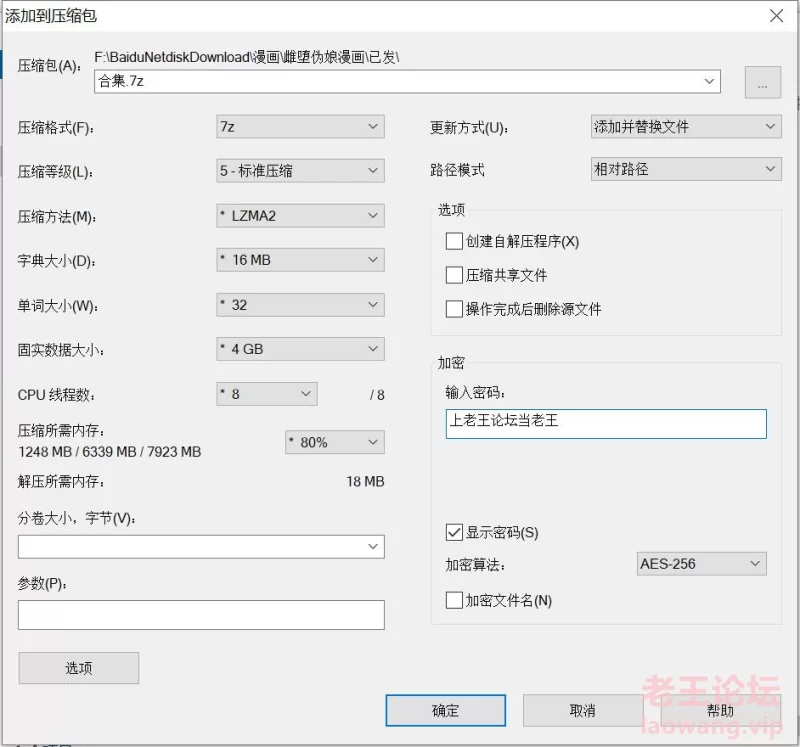Click the / 8 thread count text
The width and height of the screenshot is (800, 747).
coord(377,395)
